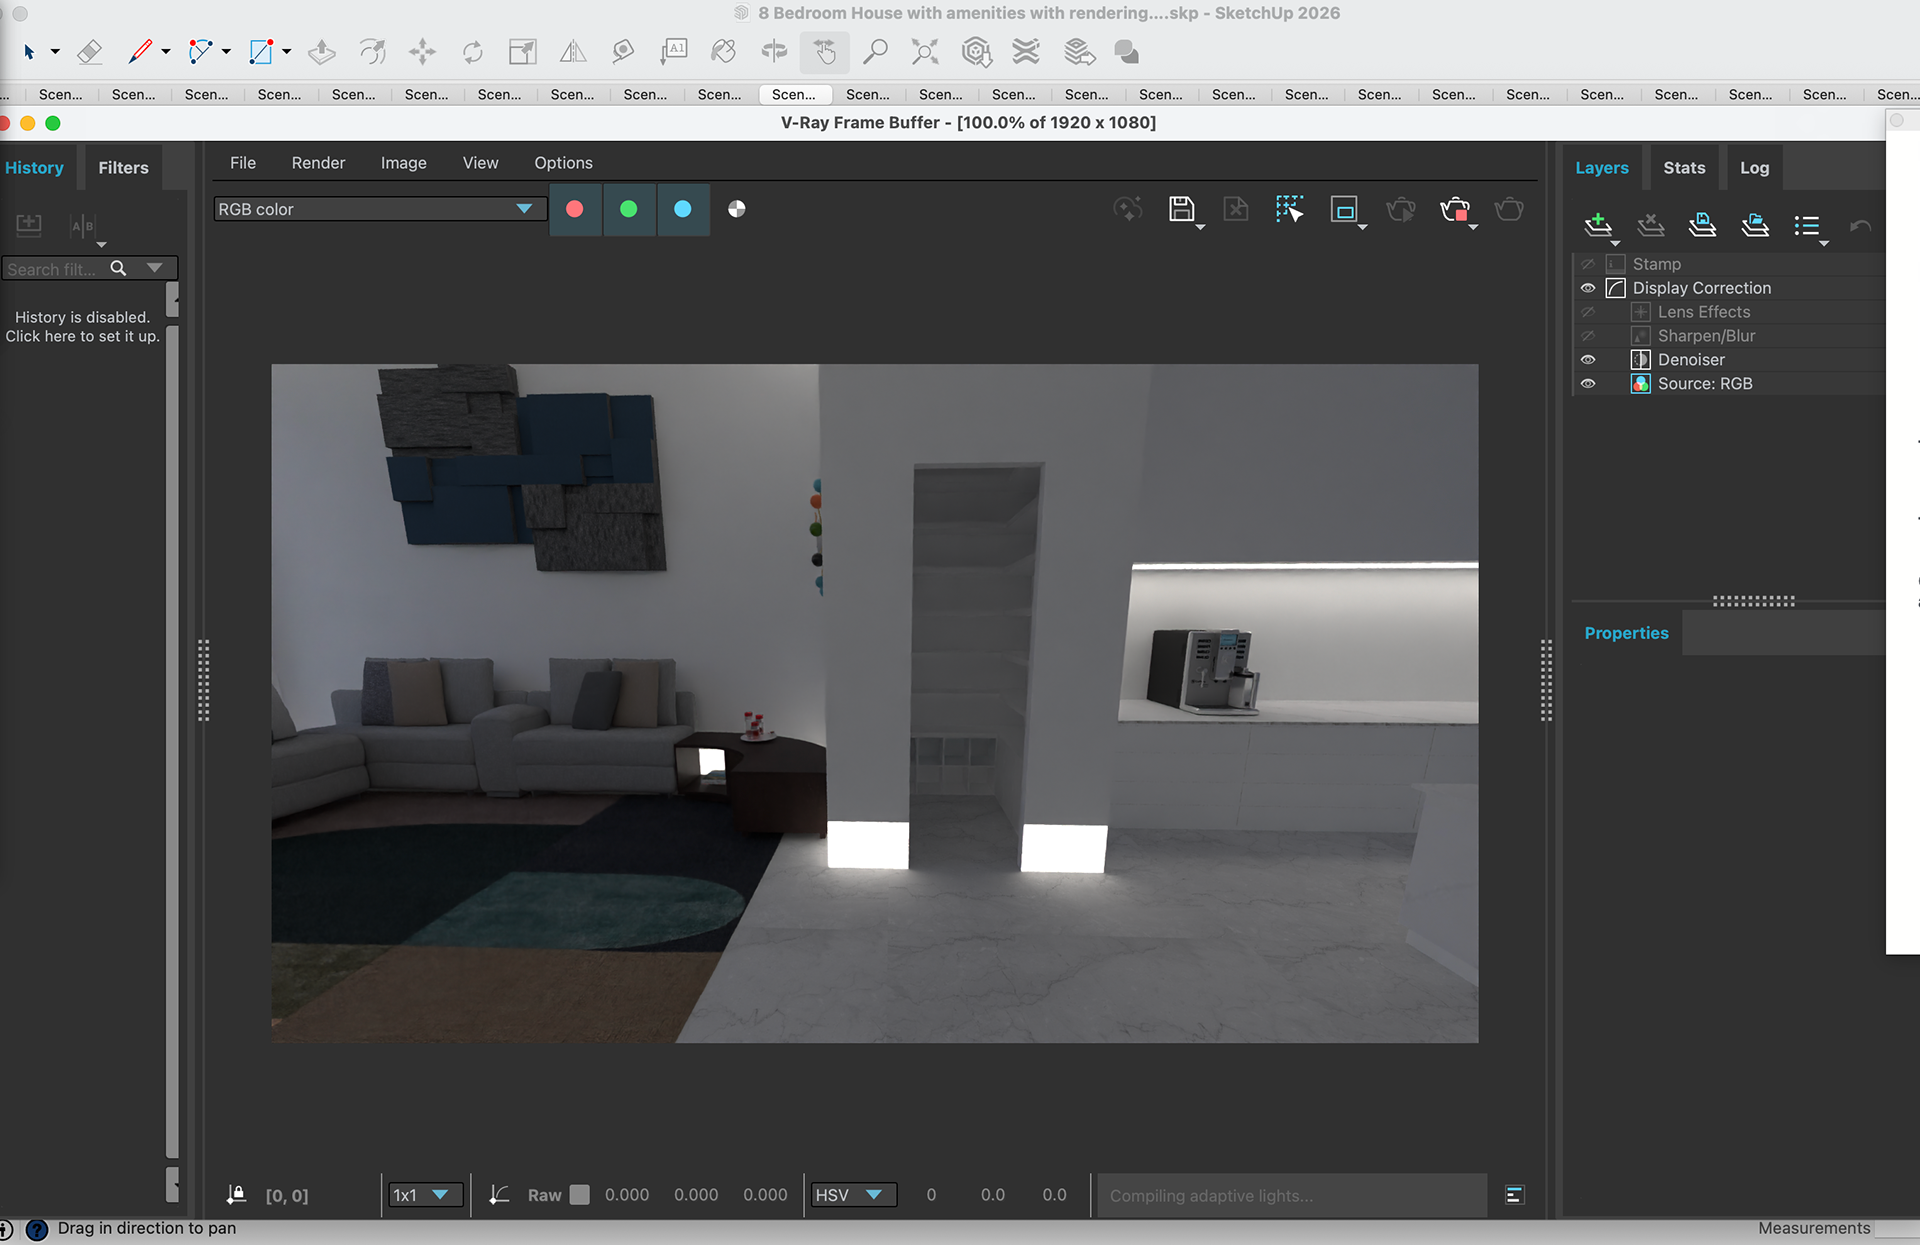Select the Eraser tool in SketchUp toolbar
The image size is (1920, 1245).
(90, 52)
